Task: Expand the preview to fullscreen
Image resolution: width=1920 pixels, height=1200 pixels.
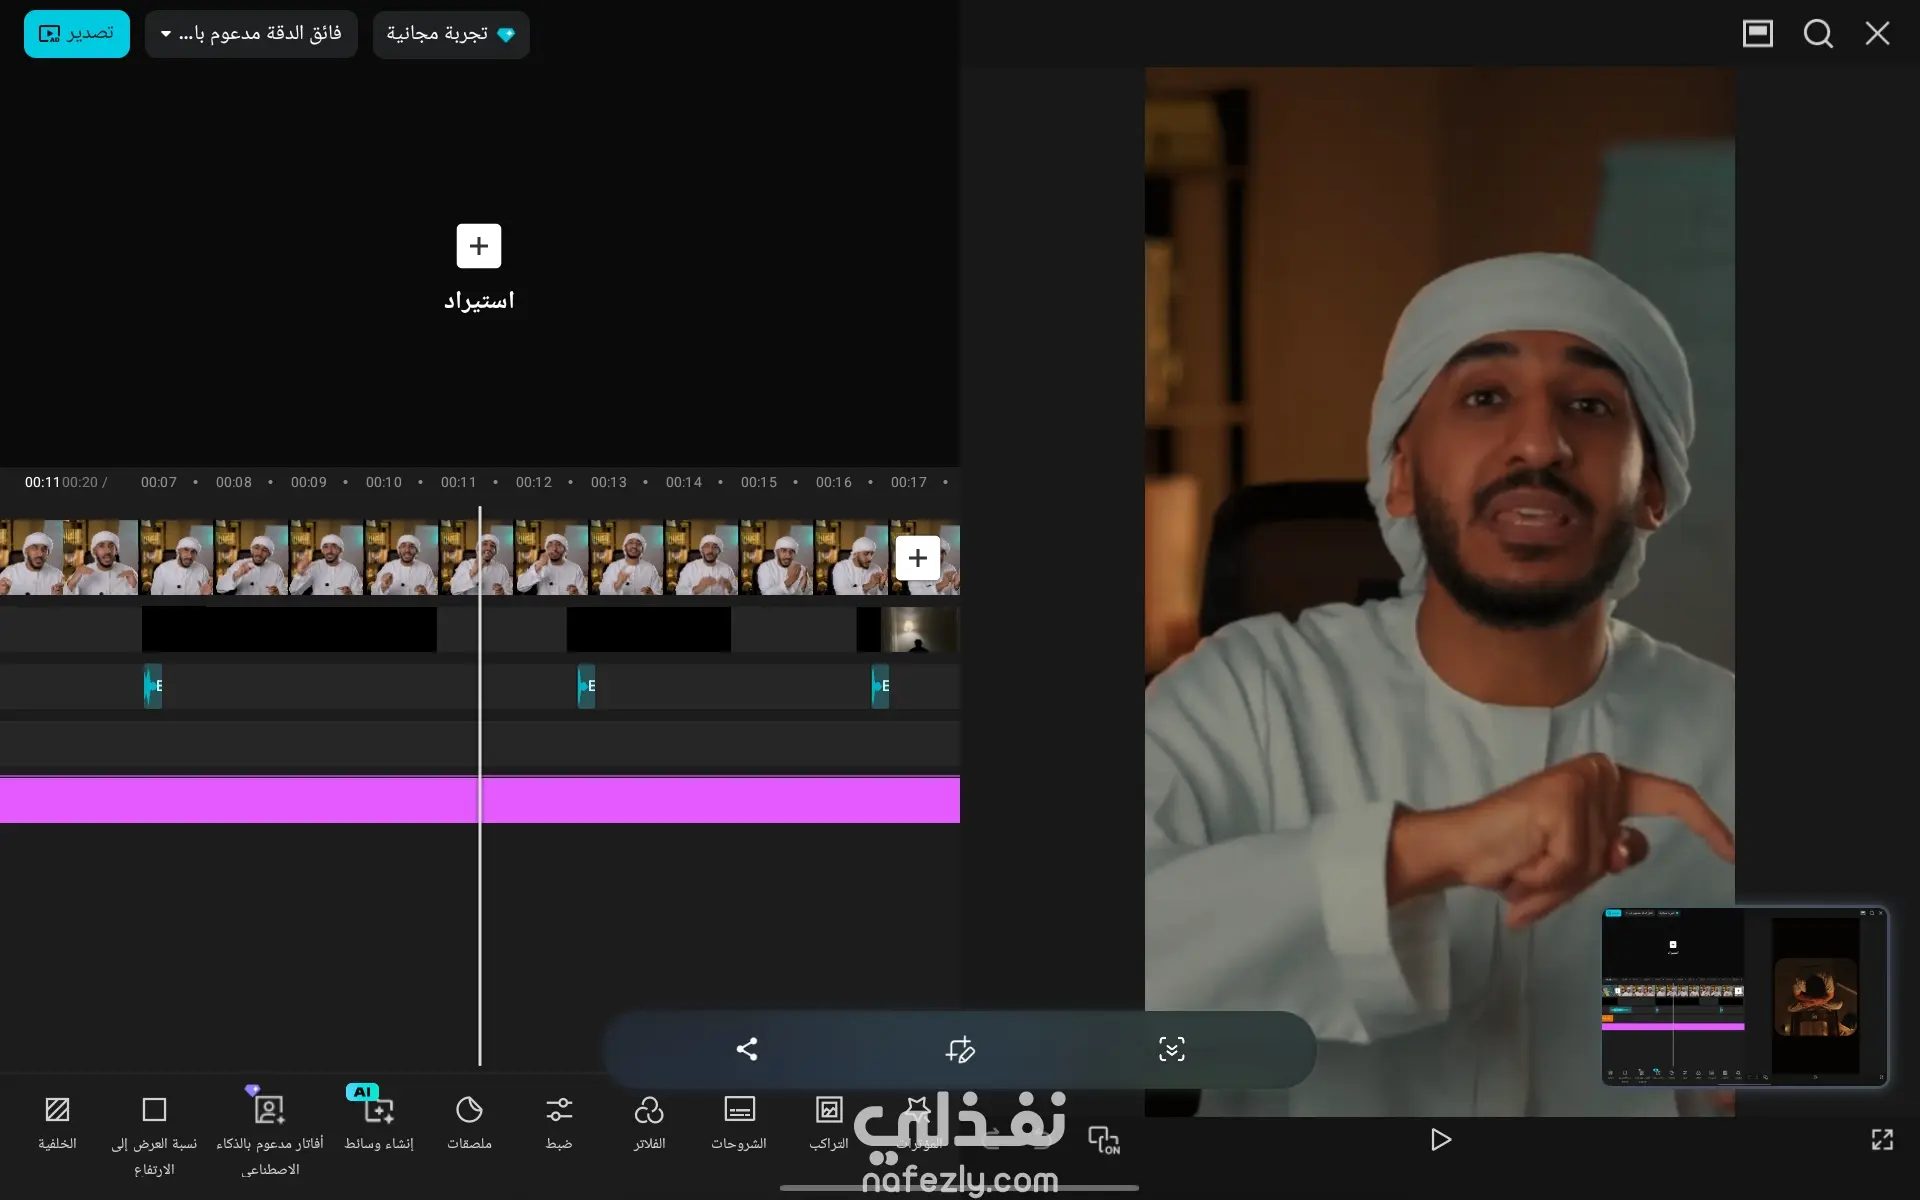Action: pyautogui.click(x=1882, y=1140)
